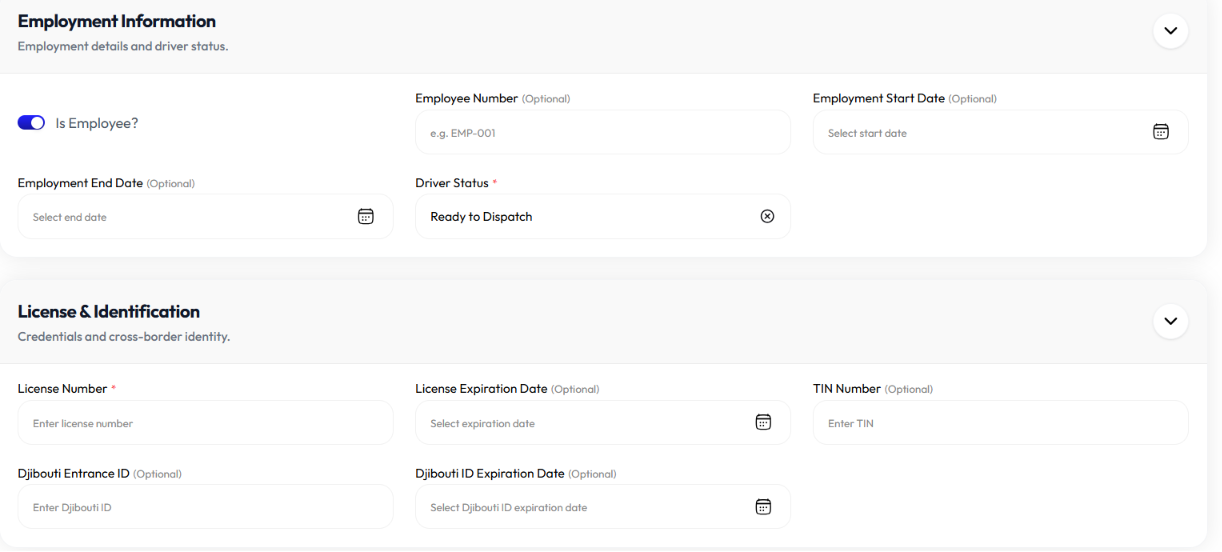The image size is (1222, 552).
Task: Click the Employment Information section heading
Action: click(117, 21)
